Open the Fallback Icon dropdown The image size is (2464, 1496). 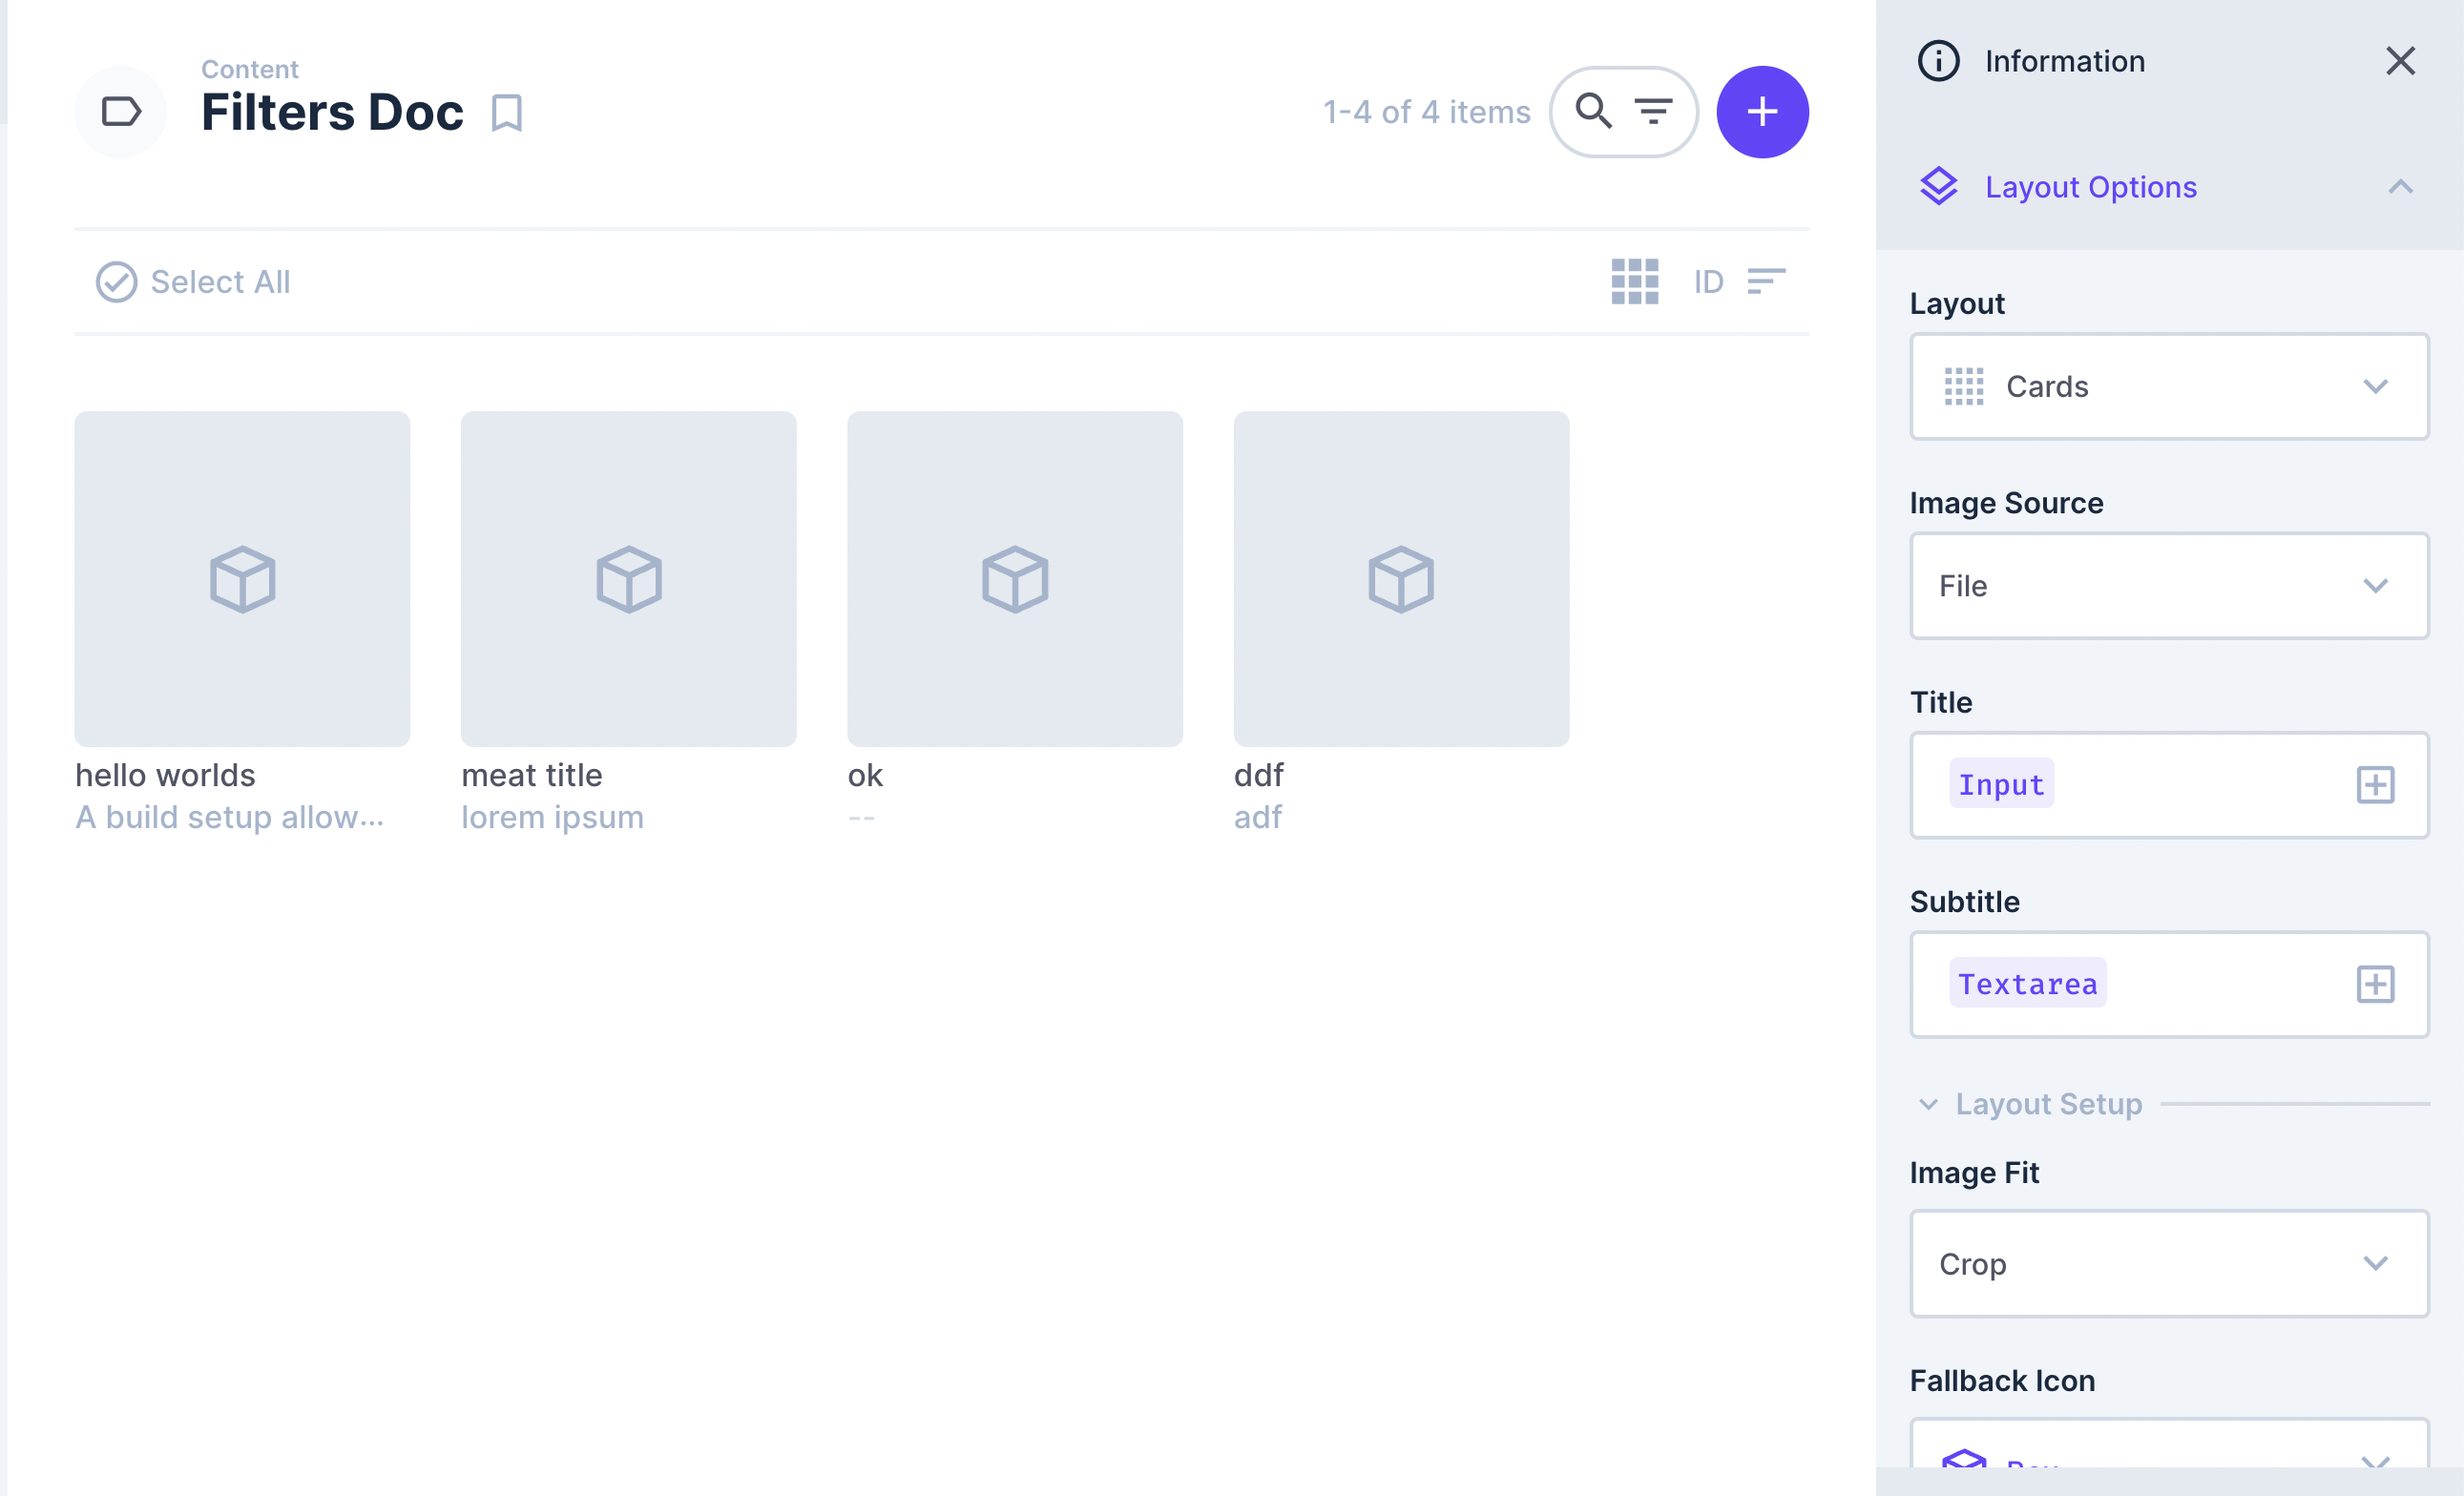click(x=2168, y=1460)
